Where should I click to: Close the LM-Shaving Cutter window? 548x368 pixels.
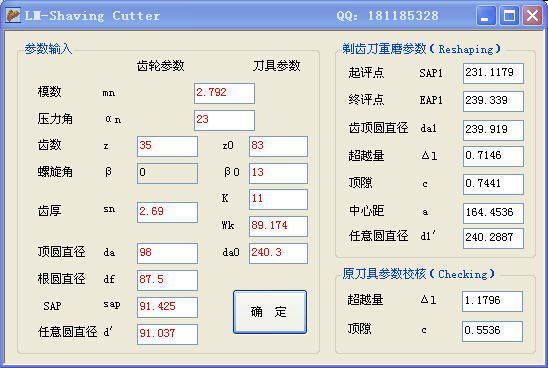click(532, 16)
